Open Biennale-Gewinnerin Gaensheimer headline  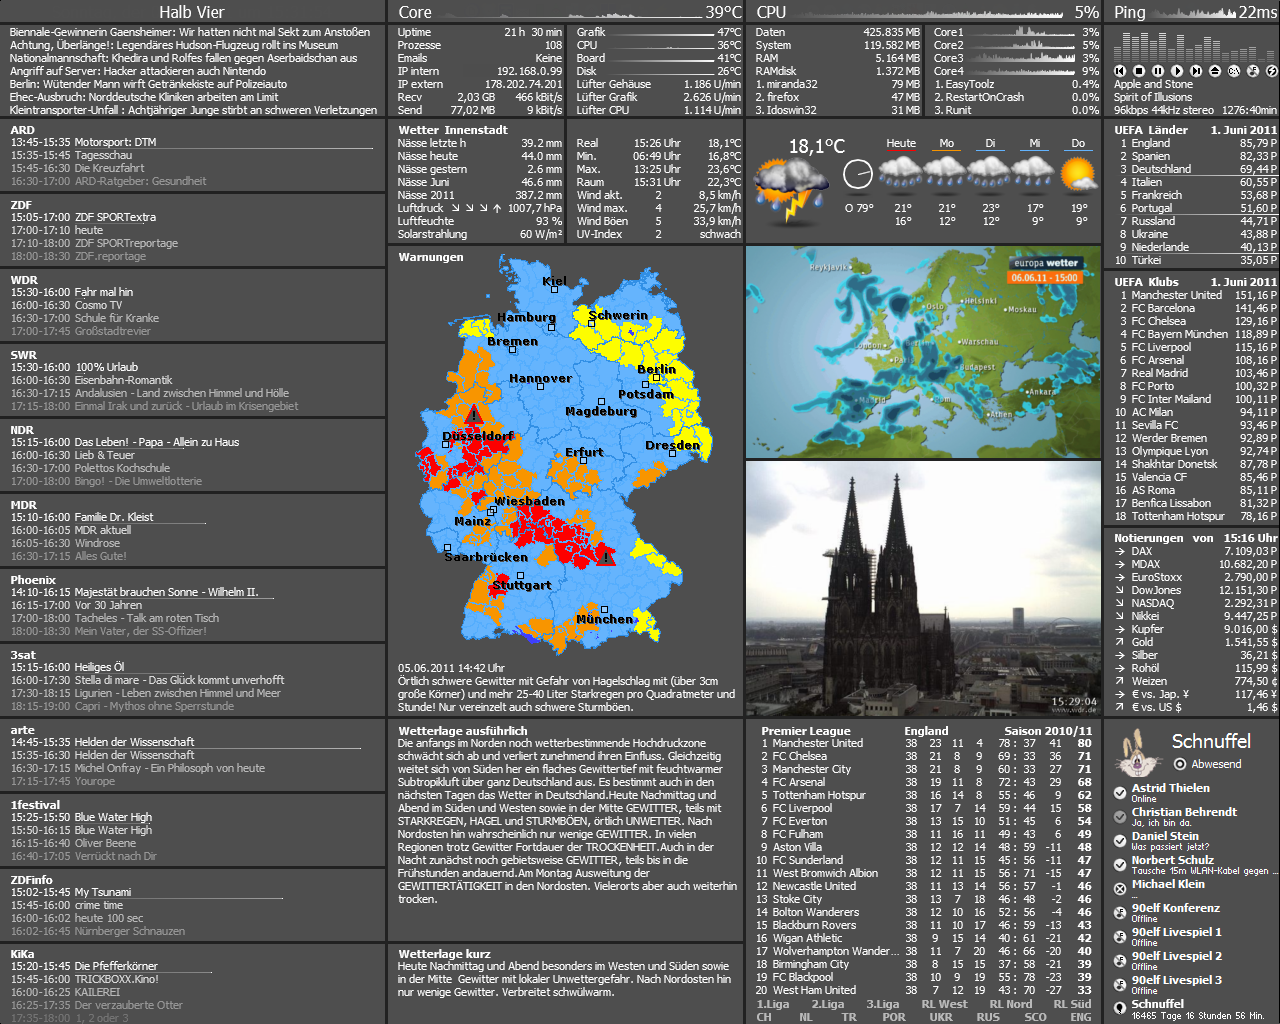point(190,32)
